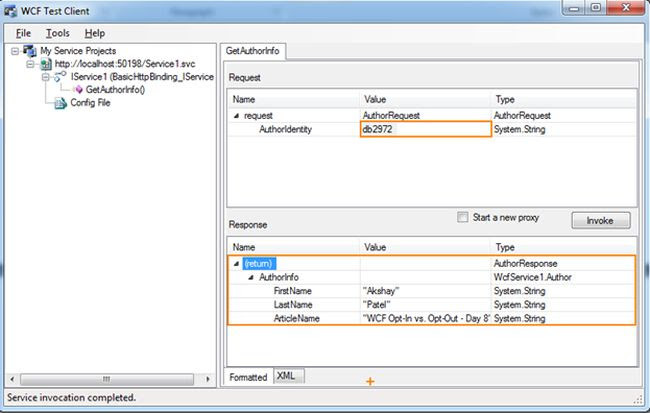Select GetAuthorInfo() in the tree
Viewport: 650px width, 413px height.
pyautogui.click(x=115, y=90)
